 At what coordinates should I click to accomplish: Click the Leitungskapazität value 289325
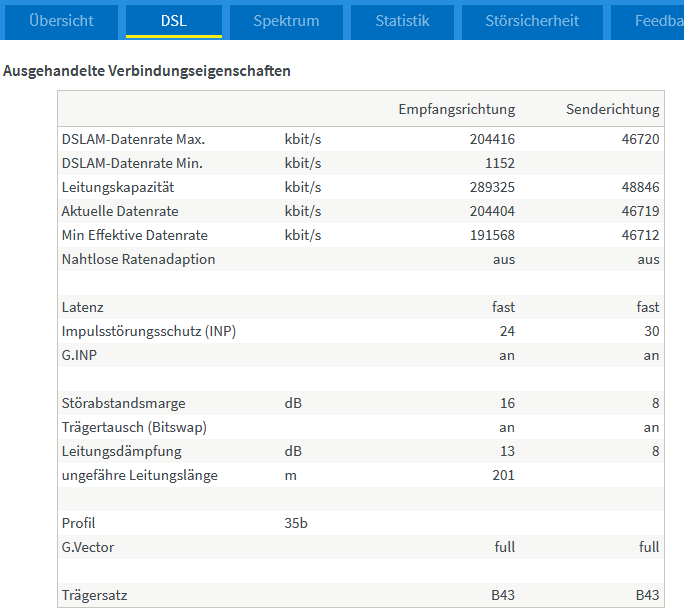492,187
